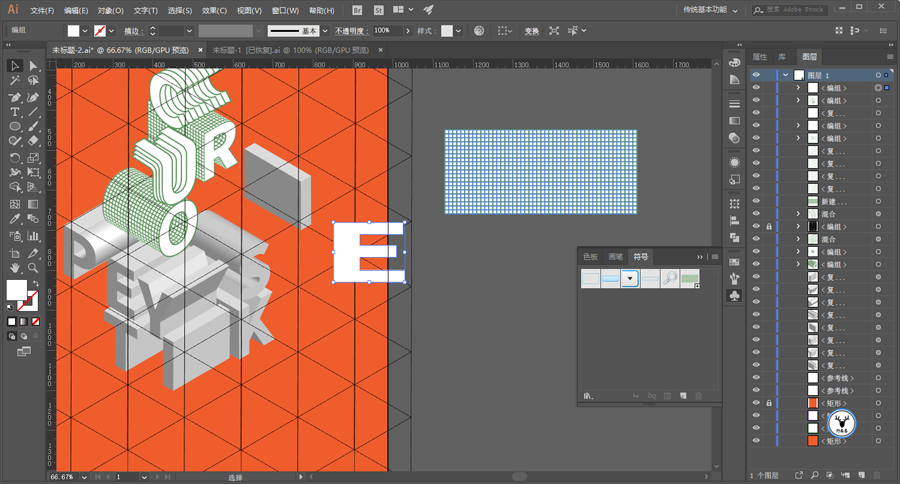Select the Pen tool
The width and height of the screenshot is (900, 484).
pyautogui.click(x=15, y=97)
